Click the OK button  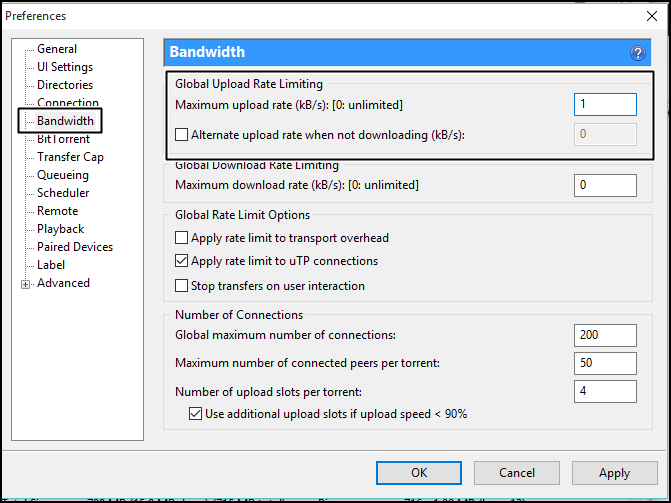click(x=419, y=473)
